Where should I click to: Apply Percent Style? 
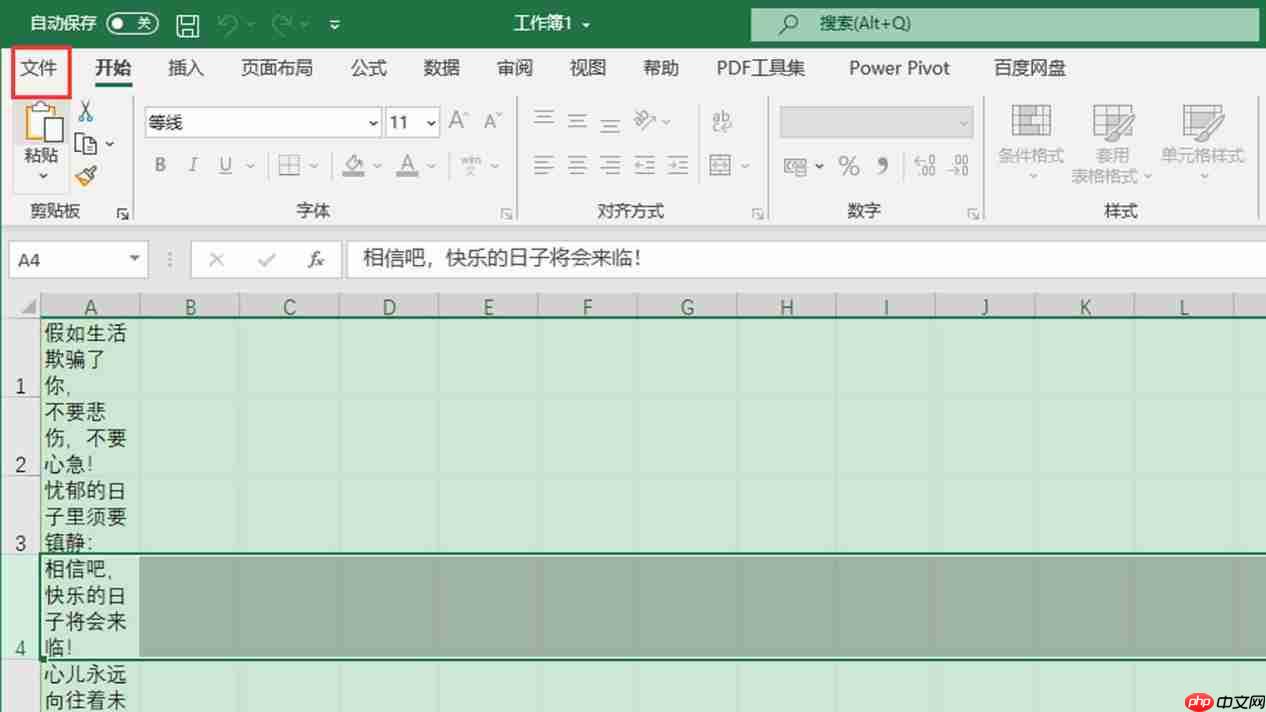coord(849,165)
